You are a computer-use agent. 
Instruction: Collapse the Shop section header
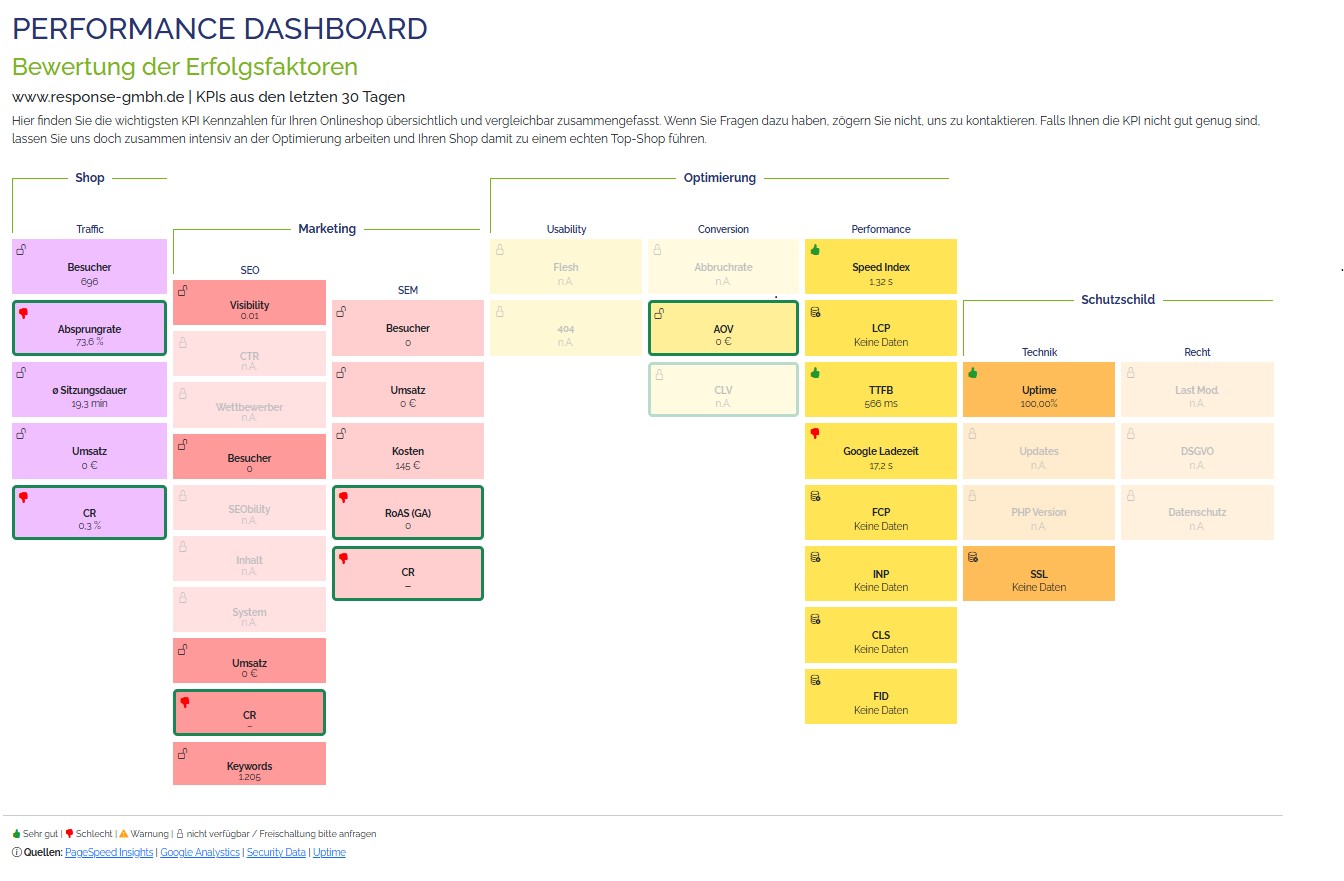tap(89, 178)
